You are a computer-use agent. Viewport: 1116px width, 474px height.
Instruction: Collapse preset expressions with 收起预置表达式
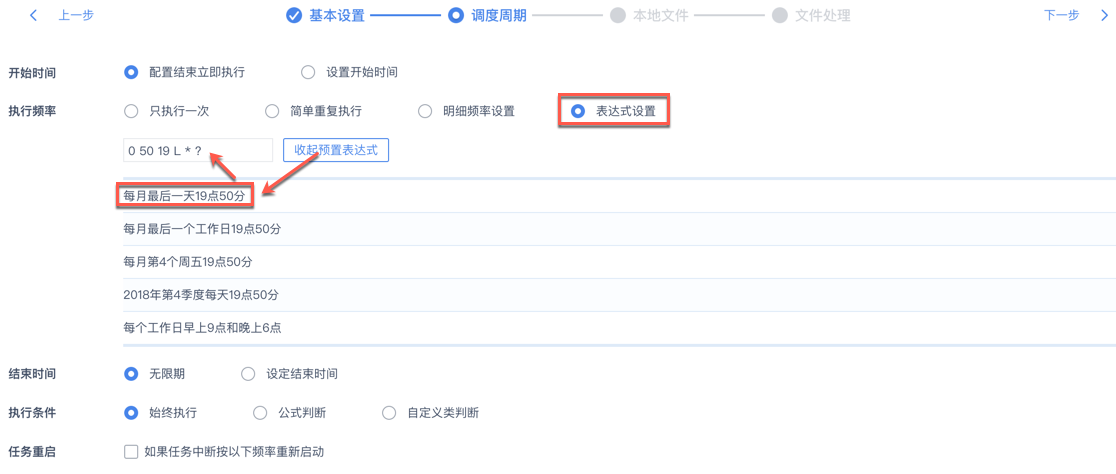pyautogui.click(x=336, y=150)
